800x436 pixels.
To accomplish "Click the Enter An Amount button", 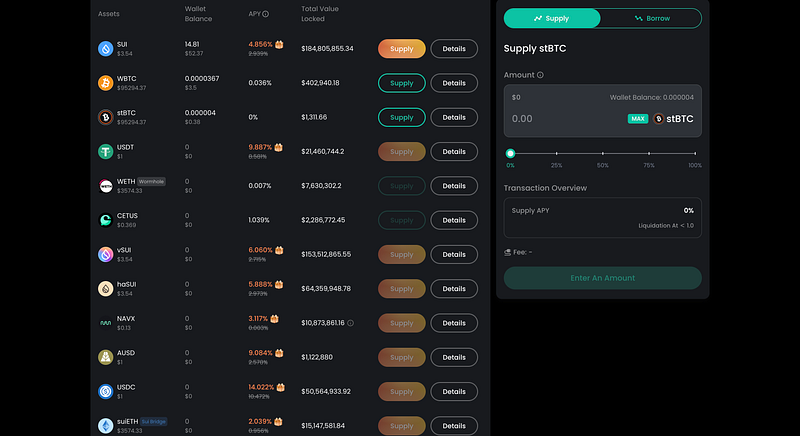I will point(603,278).
